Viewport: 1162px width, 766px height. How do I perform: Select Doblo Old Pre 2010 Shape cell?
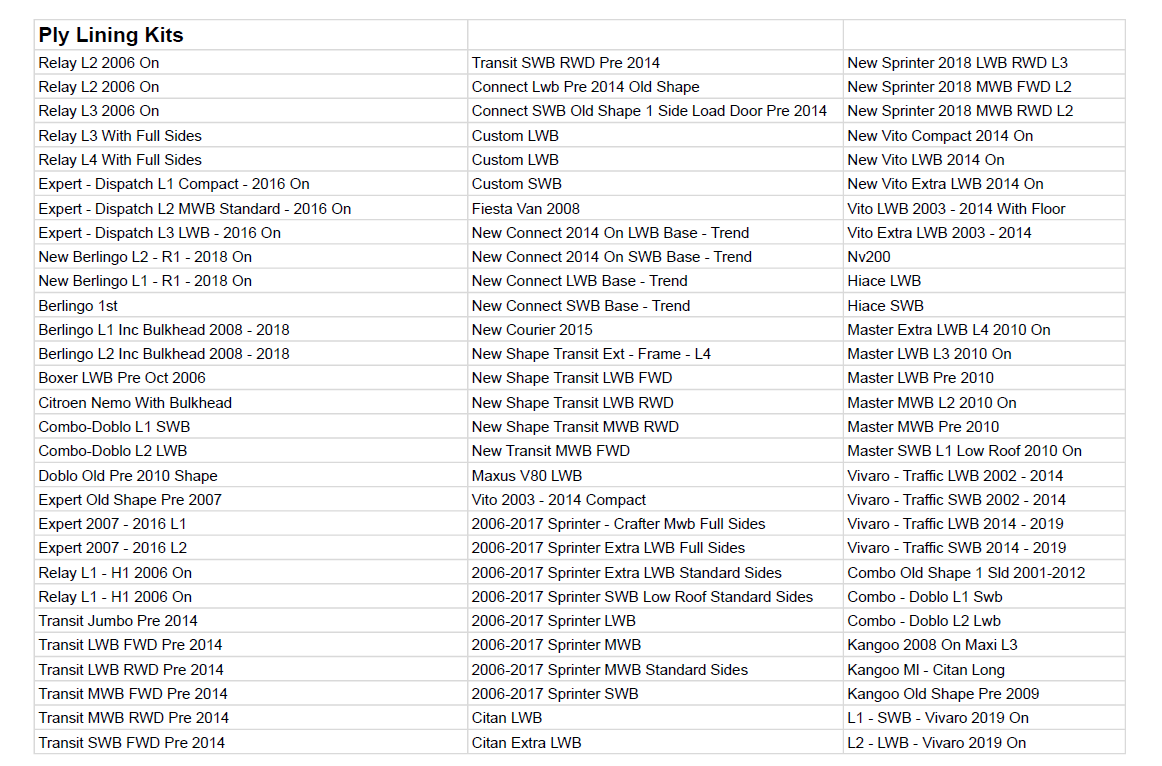128,476
